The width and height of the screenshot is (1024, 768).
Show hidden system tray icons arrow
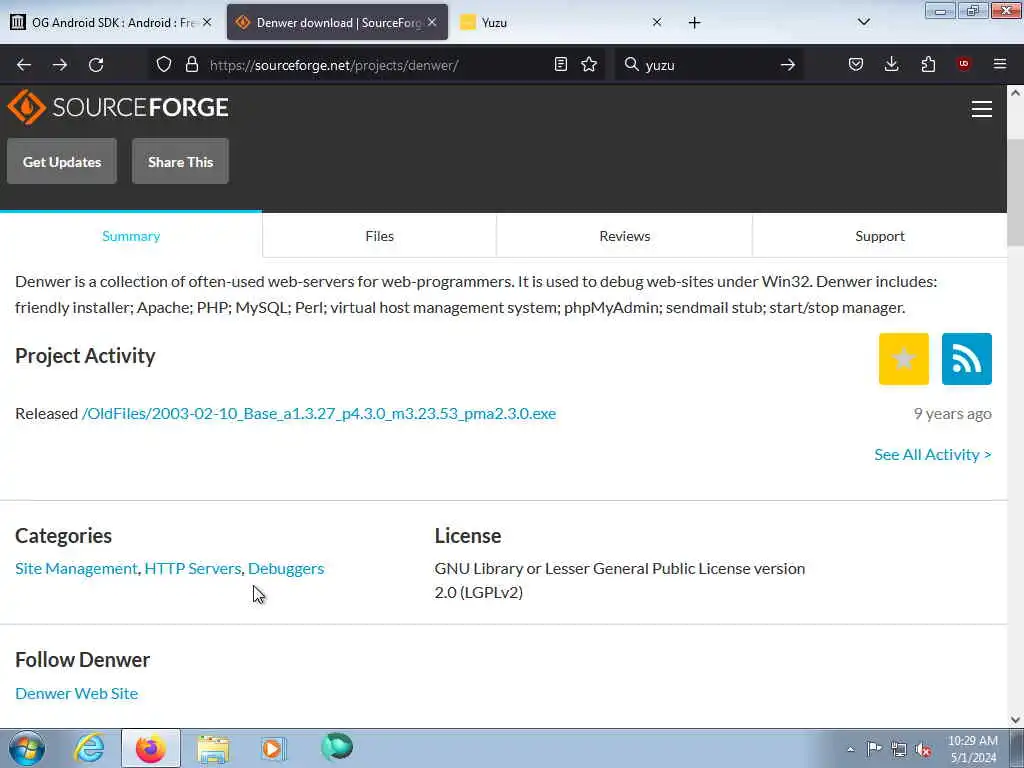(x=850, y=749)
